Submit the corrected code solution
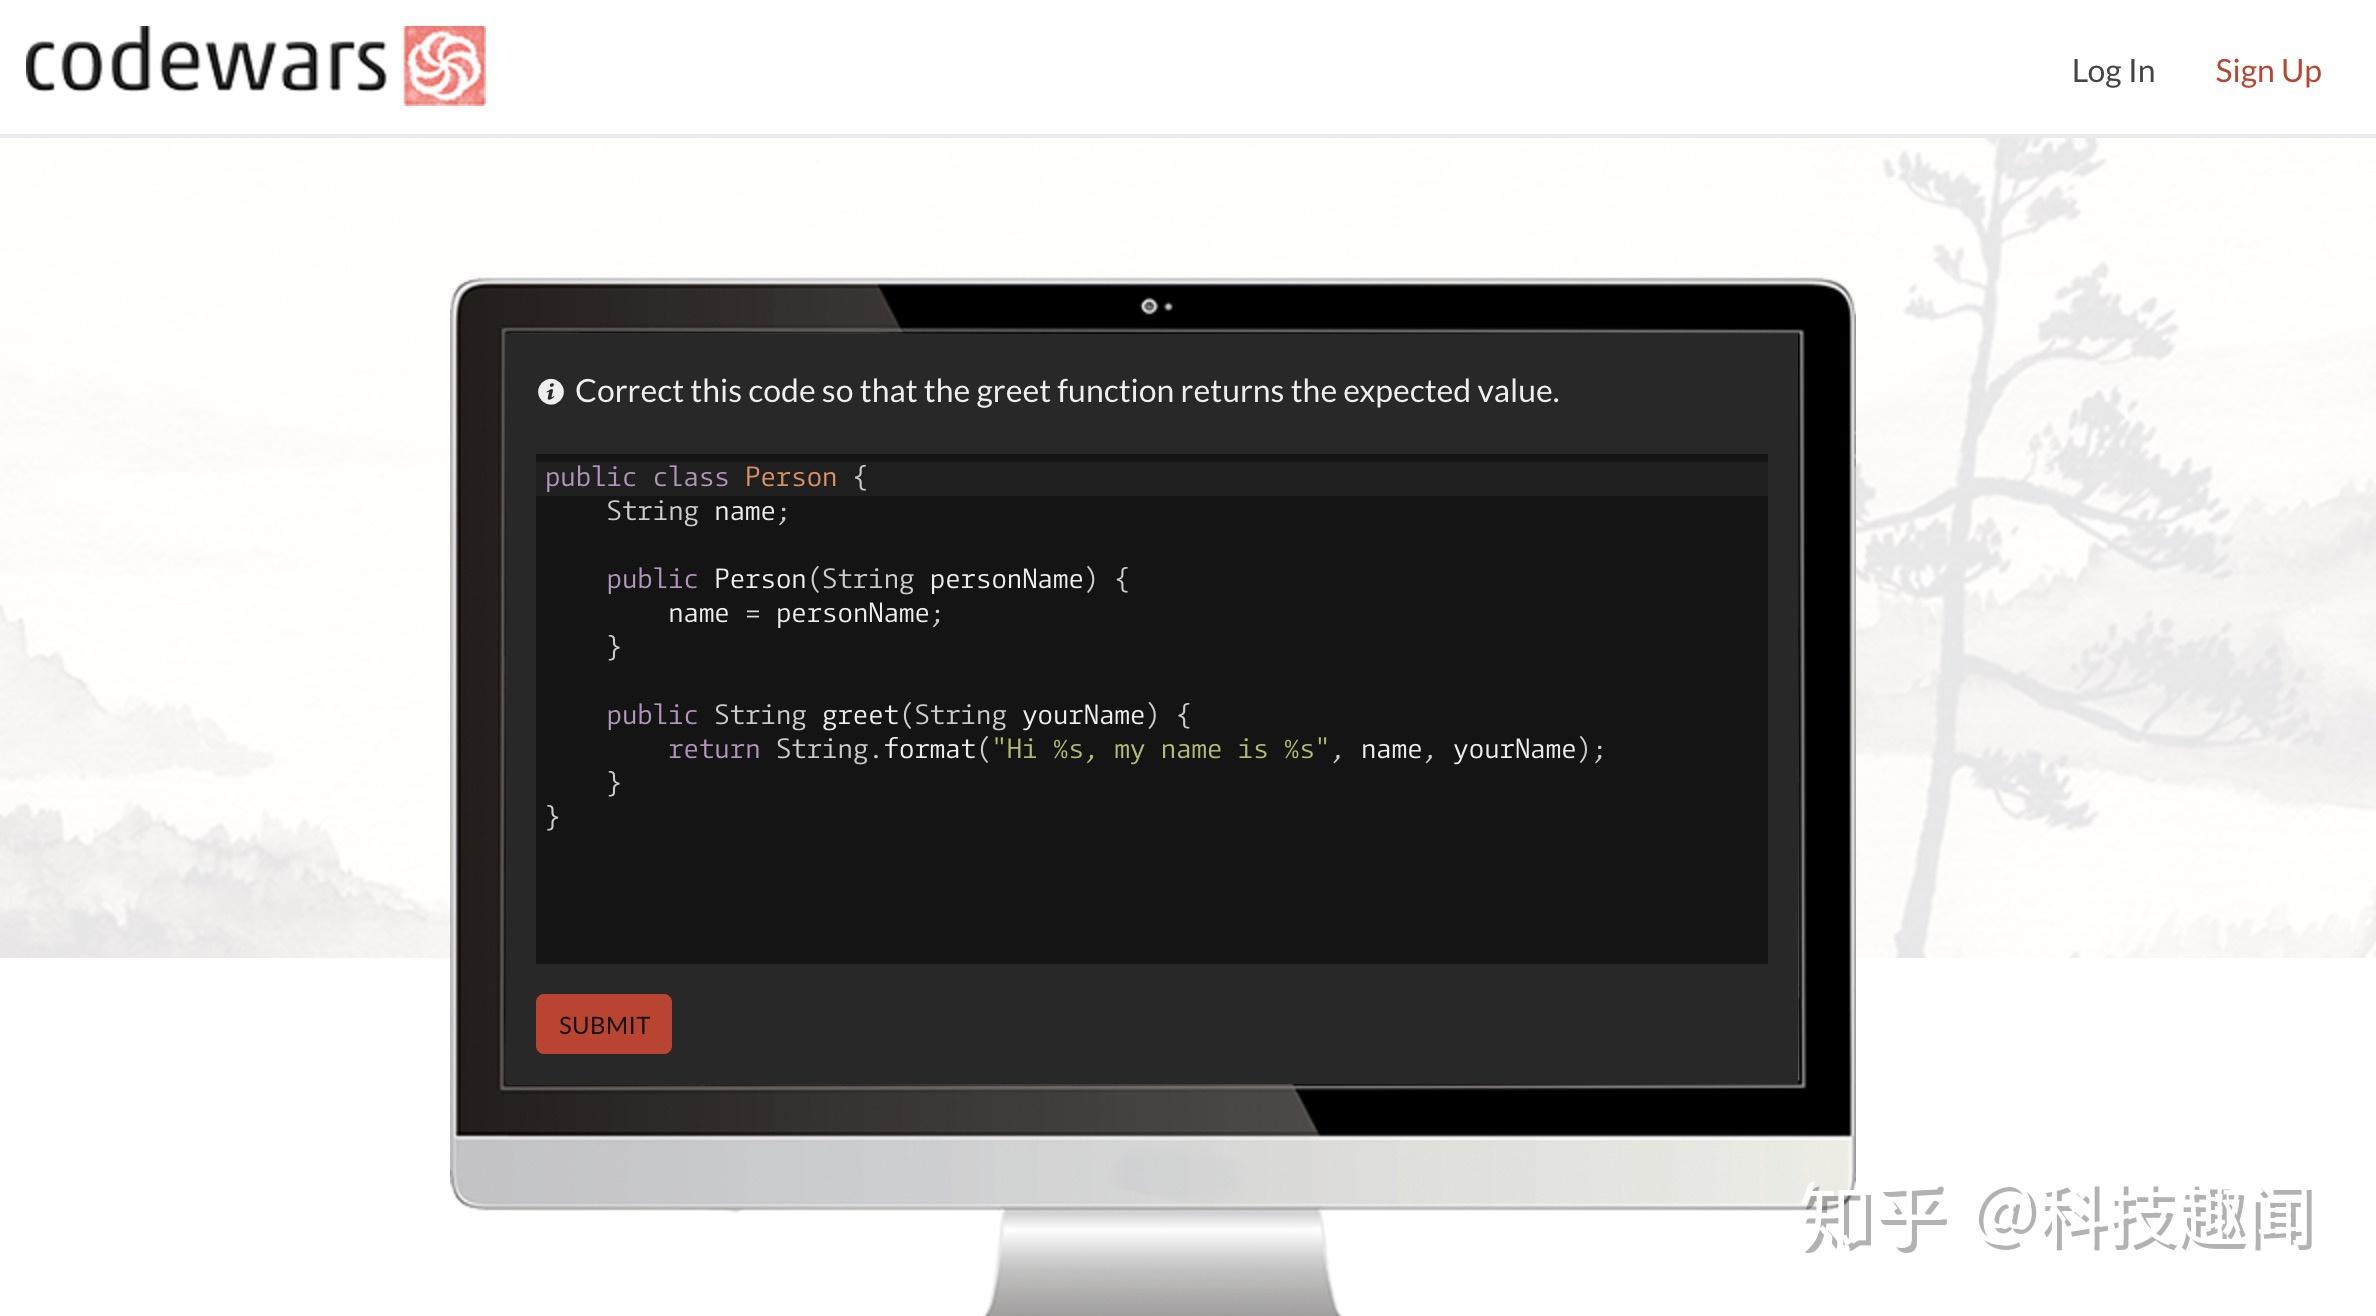The image size is (2376, 1316). tap(603, 1023)
